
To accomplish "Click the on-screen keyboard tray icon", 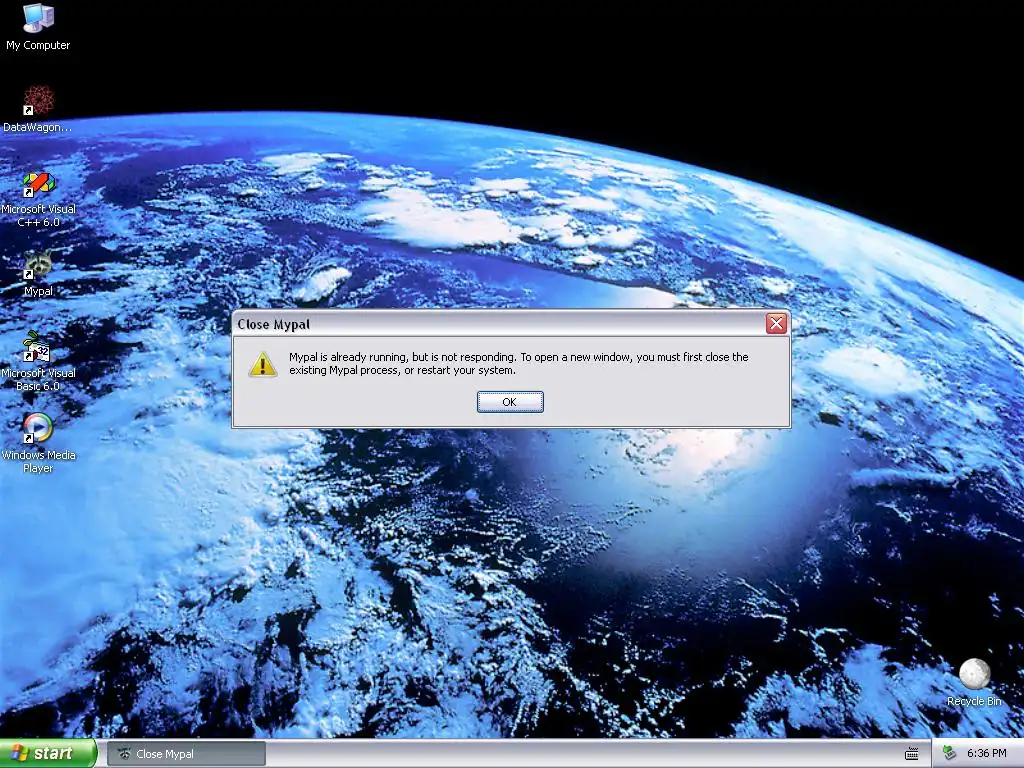I will 912,754.
